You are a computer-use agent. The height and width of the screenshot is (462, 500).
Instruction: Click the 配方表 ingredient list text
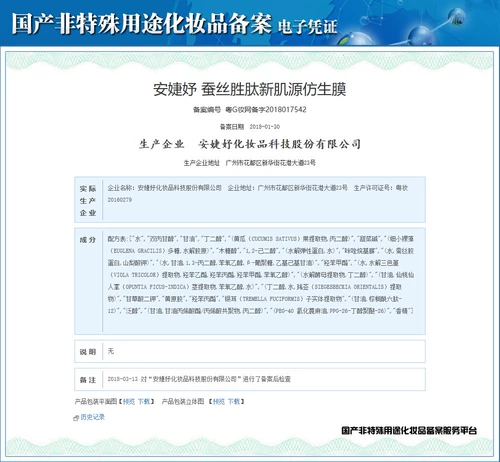[x=261, y=275]
